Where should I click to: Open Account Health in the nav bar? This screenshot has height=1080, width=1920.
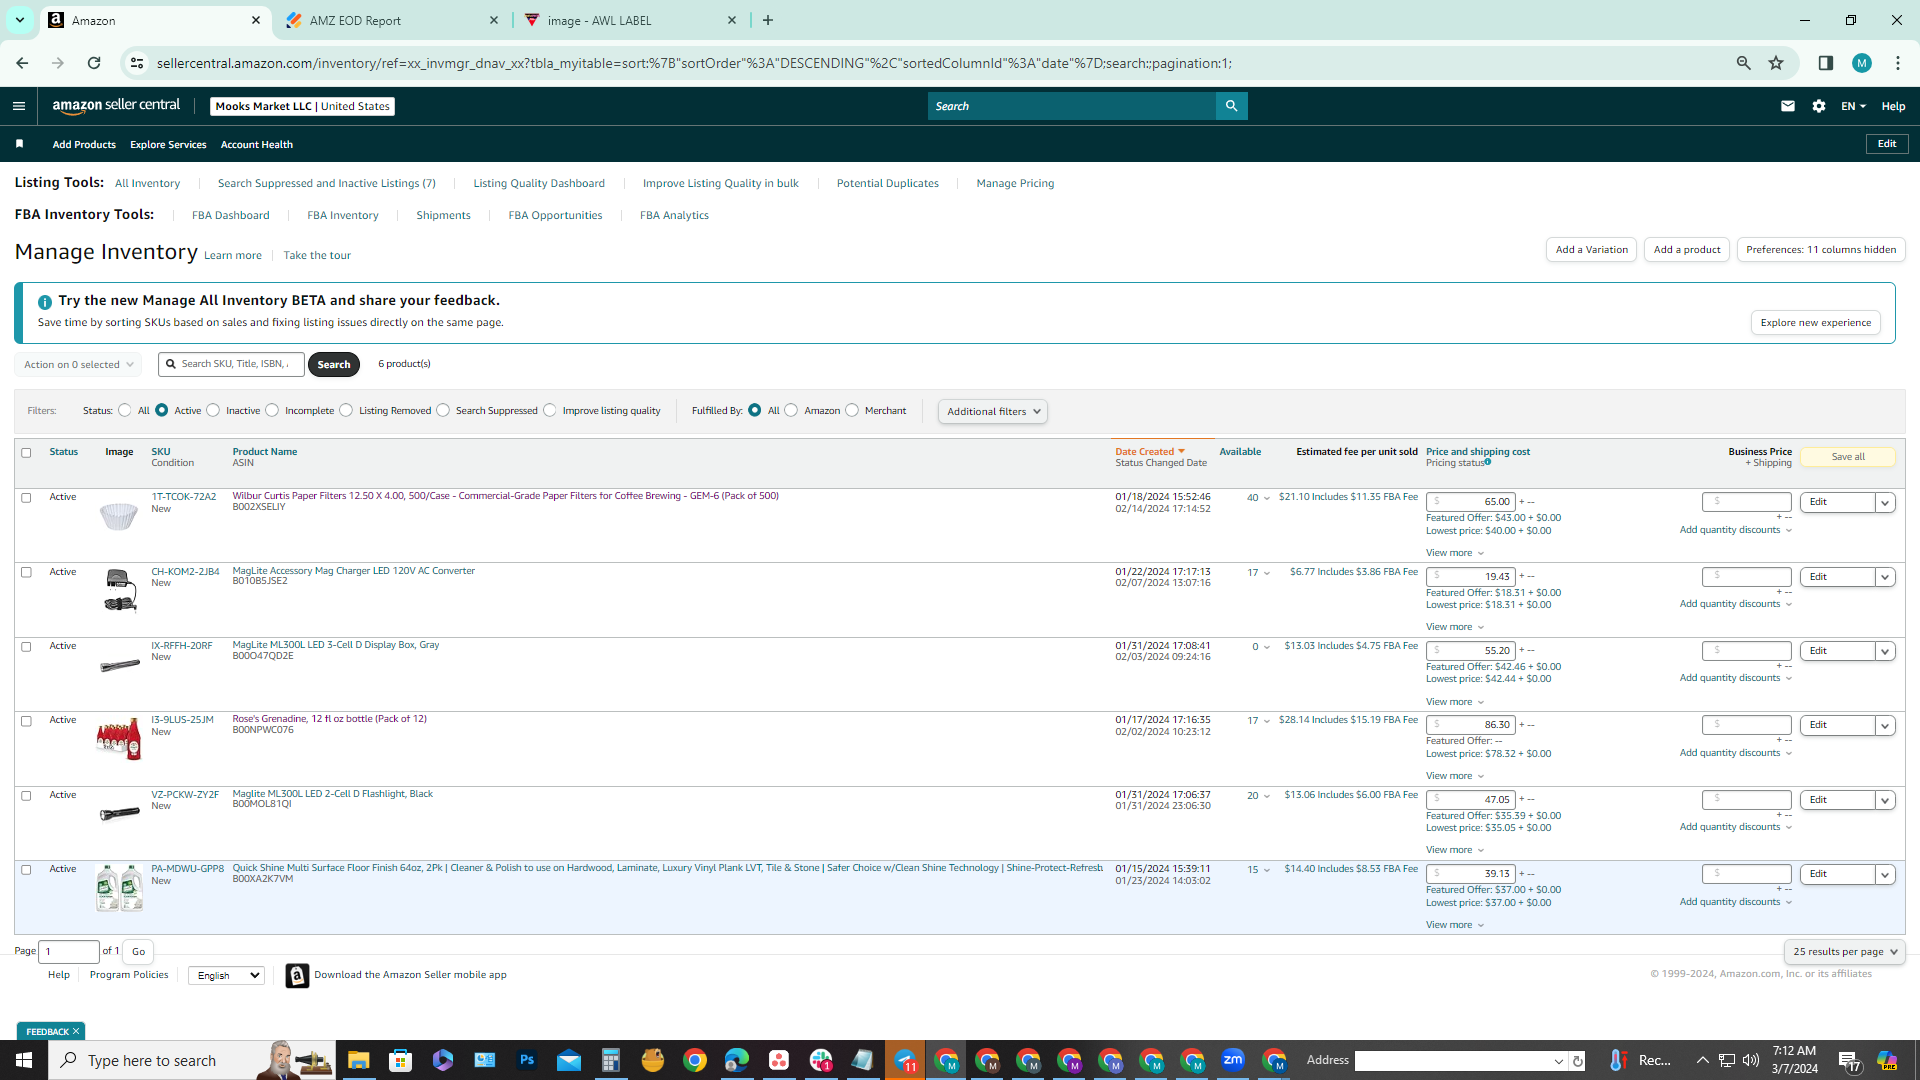257,145
